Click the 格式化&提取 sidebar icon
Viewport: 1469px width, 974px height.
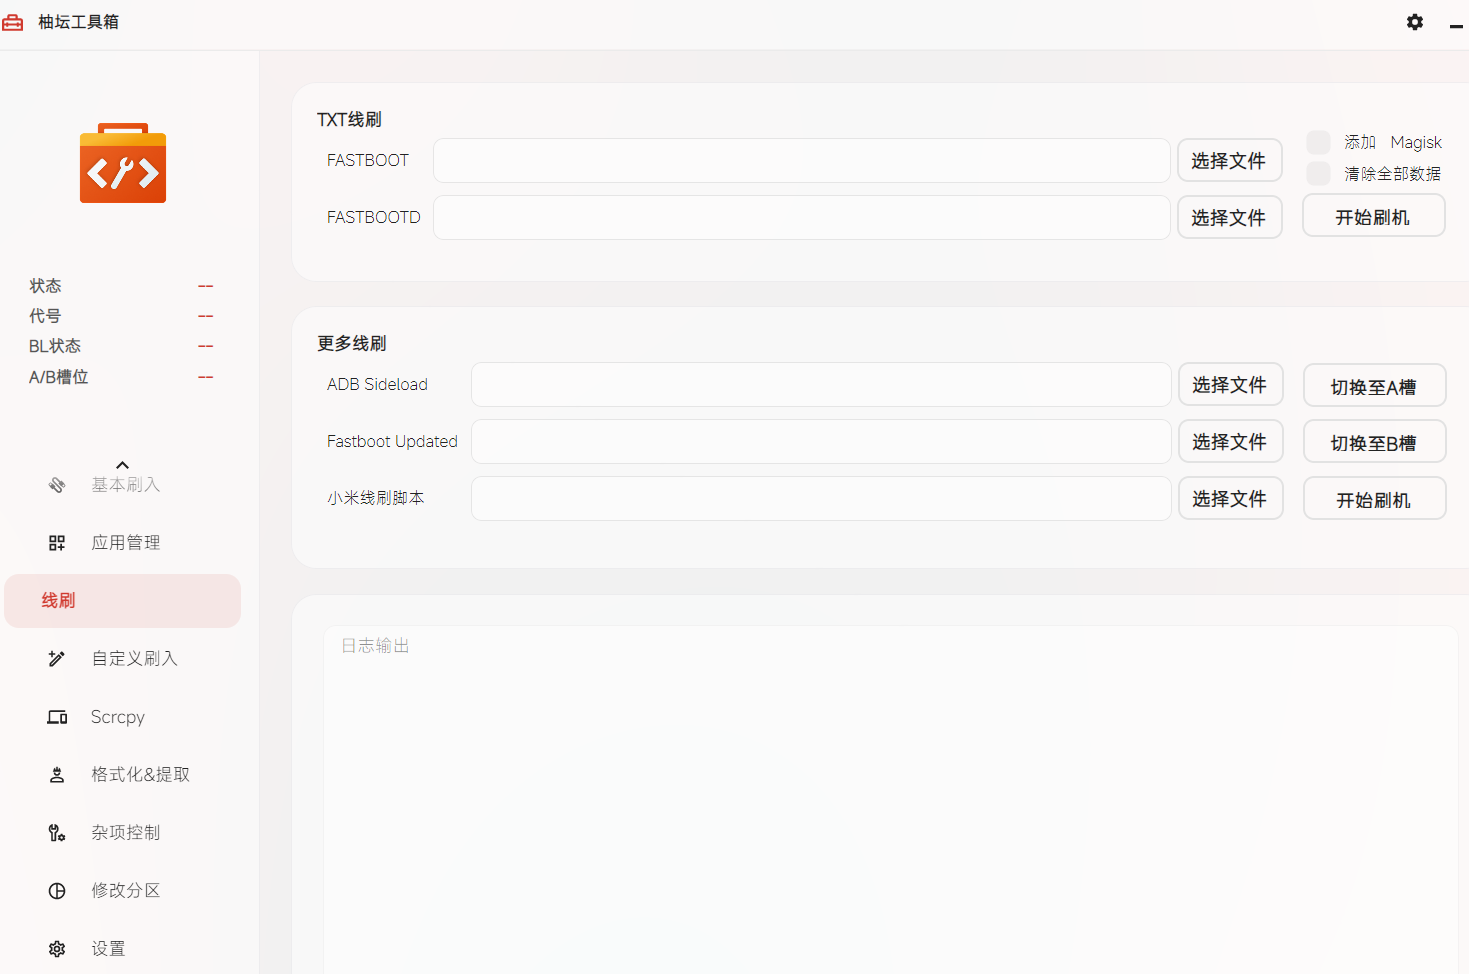tap(57, 775)
